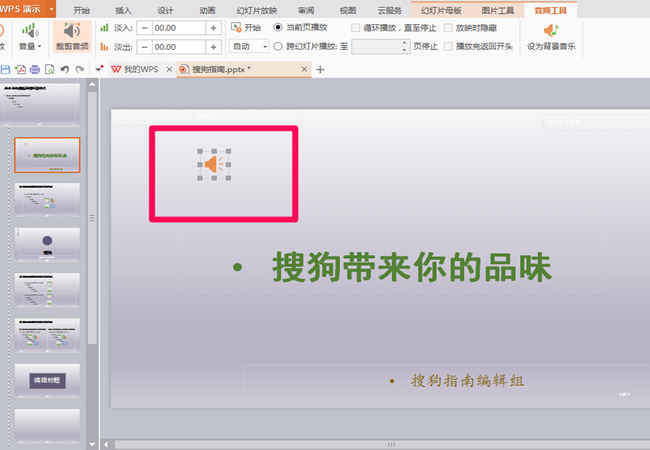Open the 视图 ribbon tab

(x=348, y=10)
